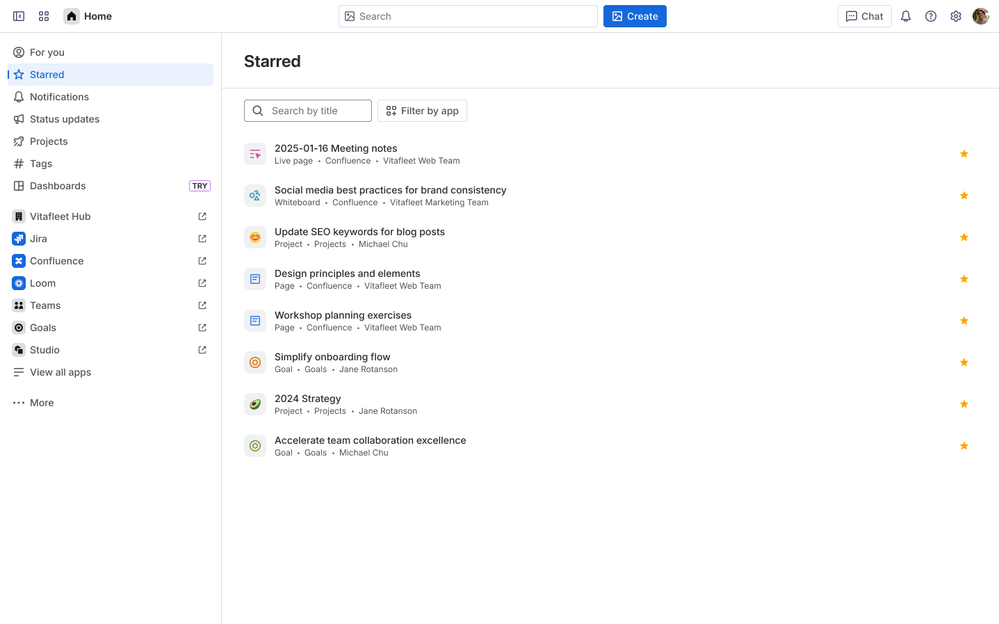Open the app switcher grid icon
The width and height of the screenshot is (999, 624).
point(43,16)
